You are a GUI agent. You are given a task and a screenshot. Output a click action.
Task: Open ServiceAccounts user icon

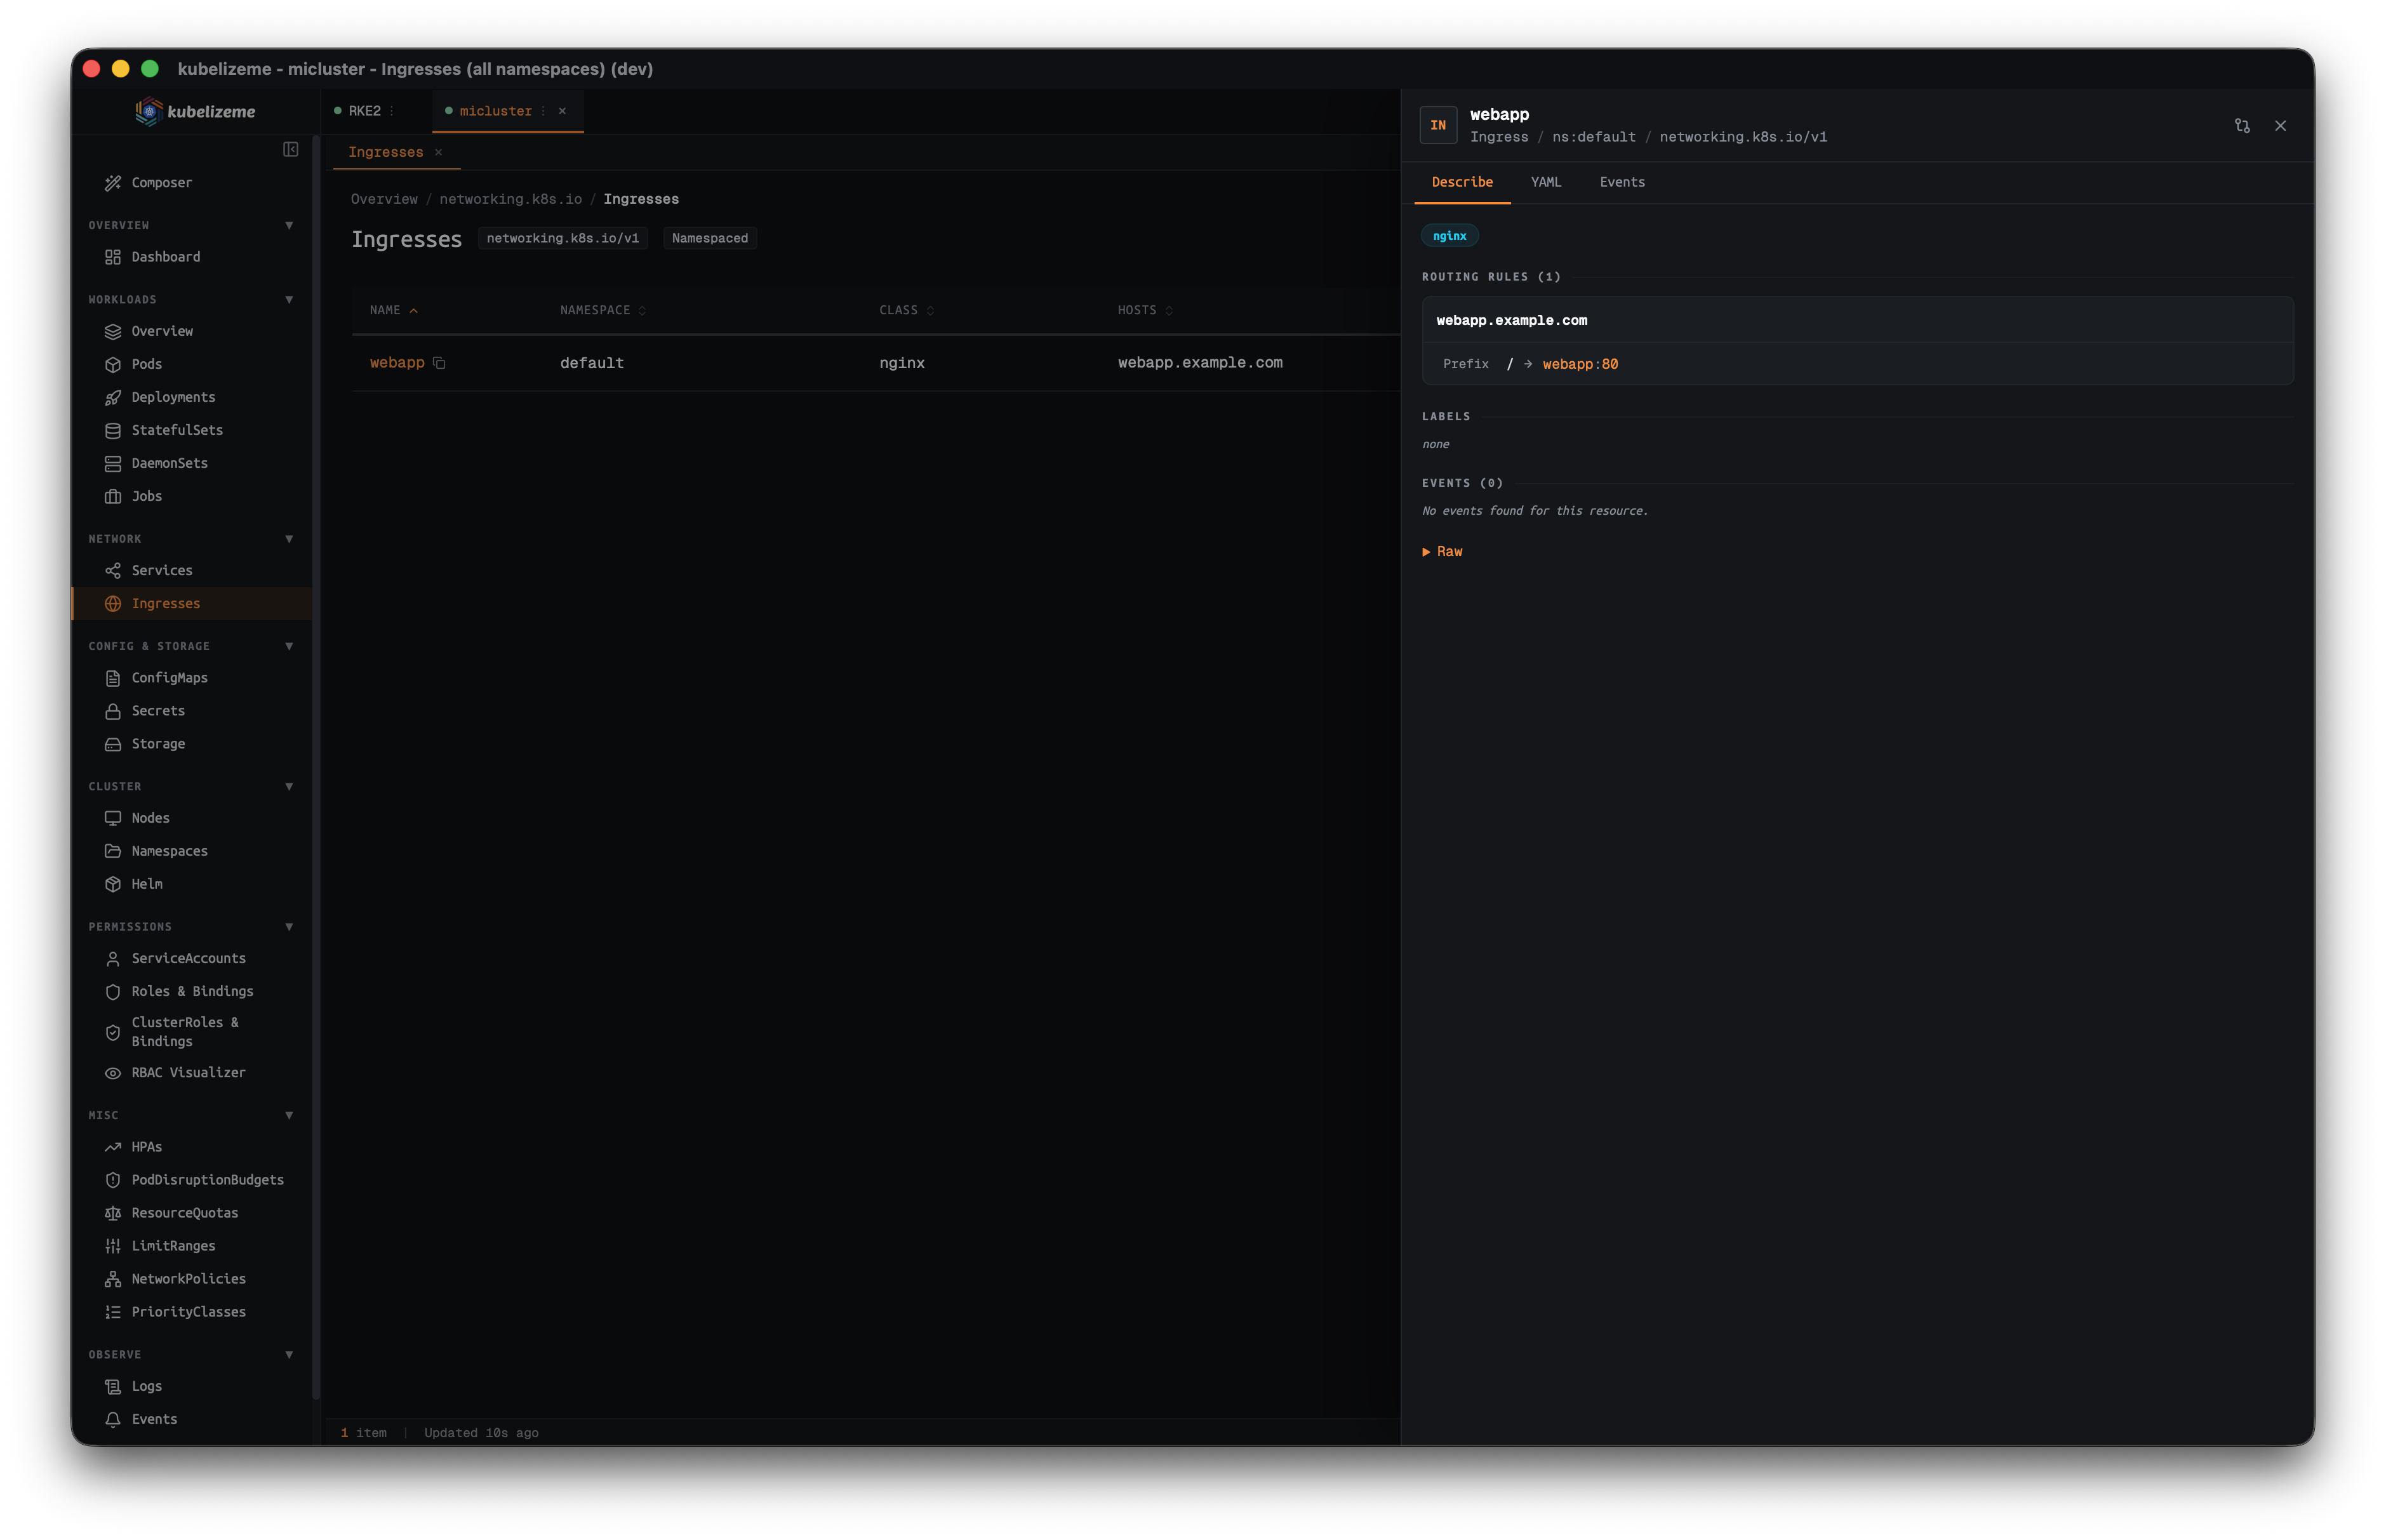pos(113,959)
